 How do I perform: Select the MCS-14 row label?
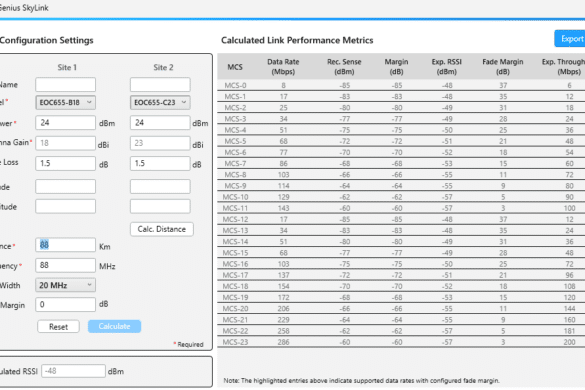(235, 242)
